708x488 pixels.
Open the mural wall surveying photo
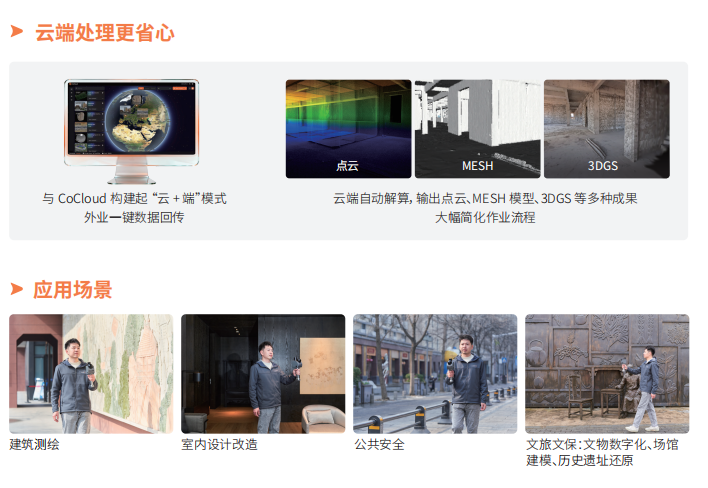tap(91, 373)
